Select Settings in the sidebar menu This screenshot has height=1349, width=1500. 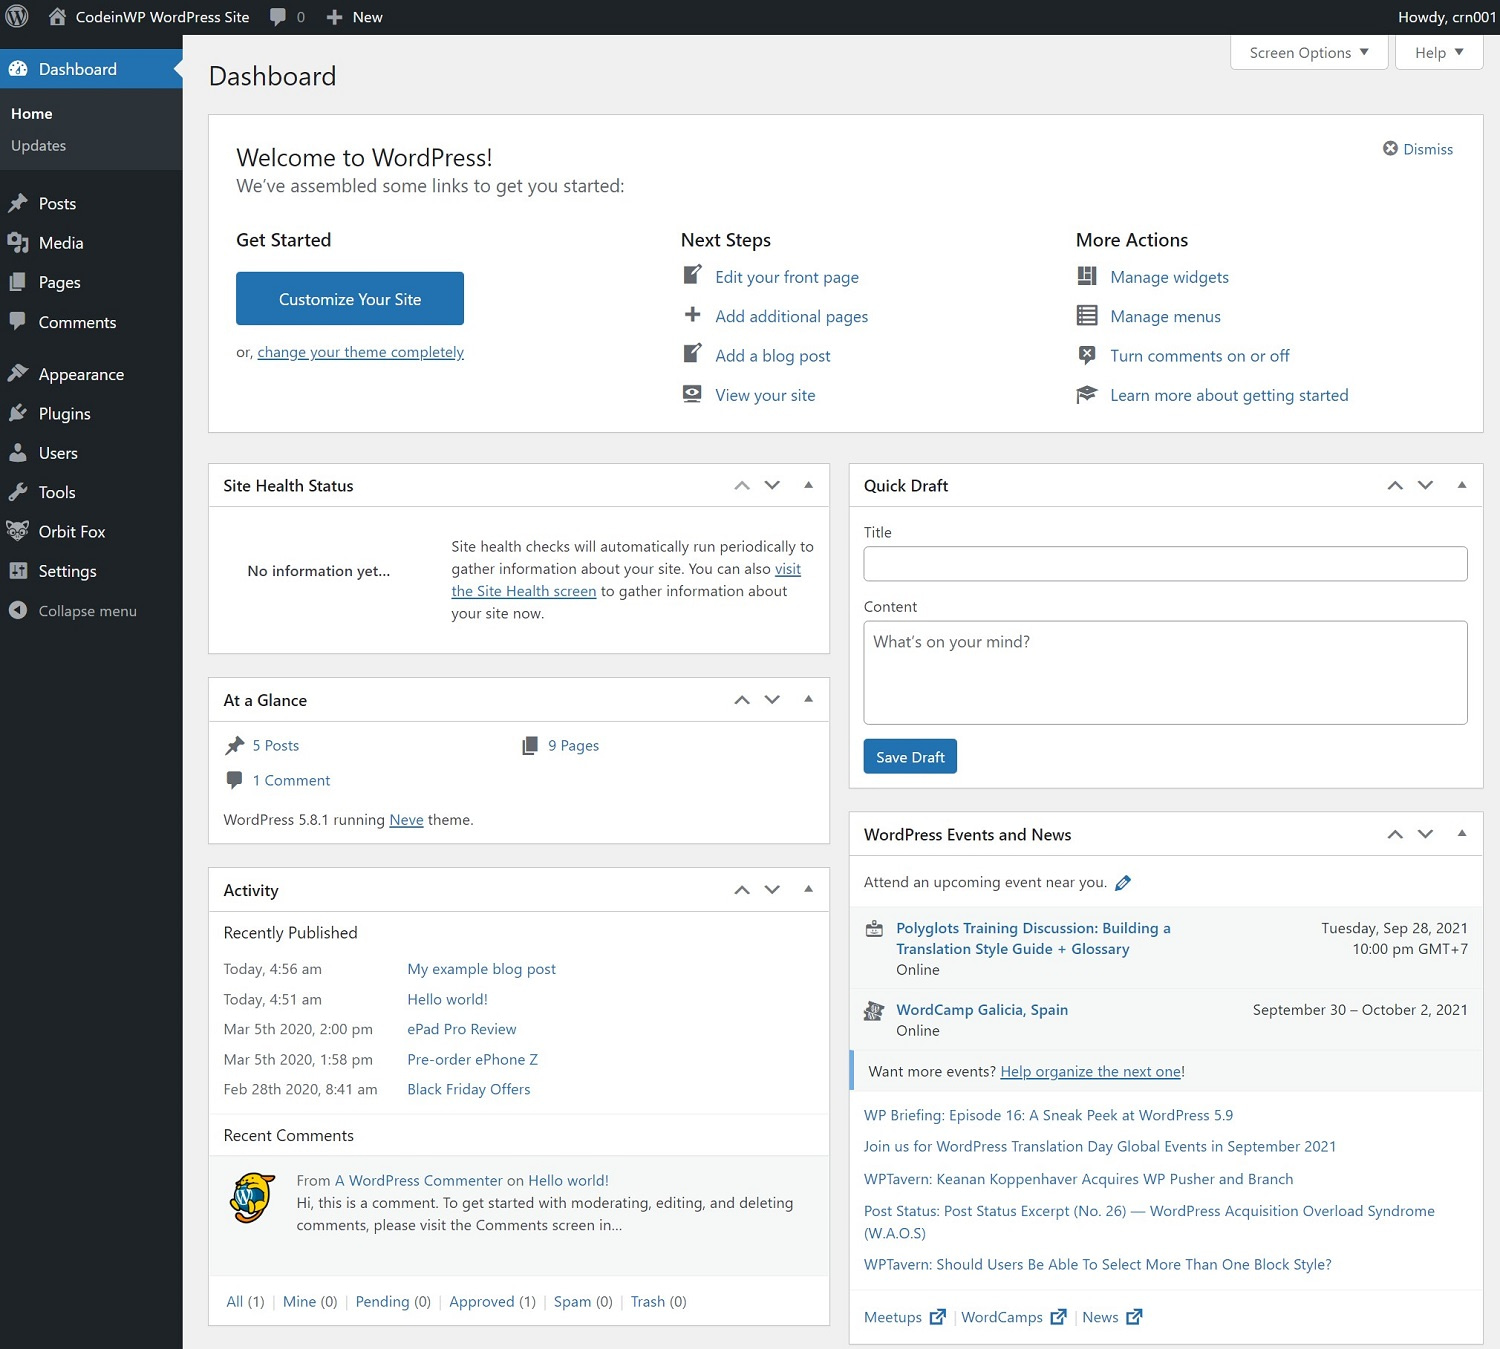(x=66, y=571)
